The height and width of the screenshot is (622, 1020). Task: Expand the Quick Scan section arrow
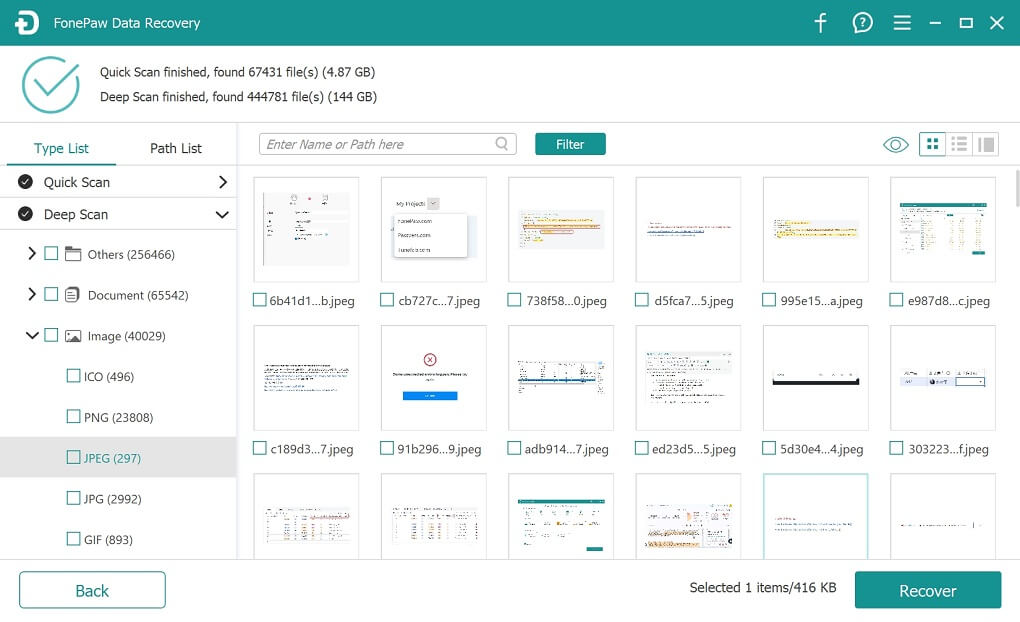click(x=222, y=182)
